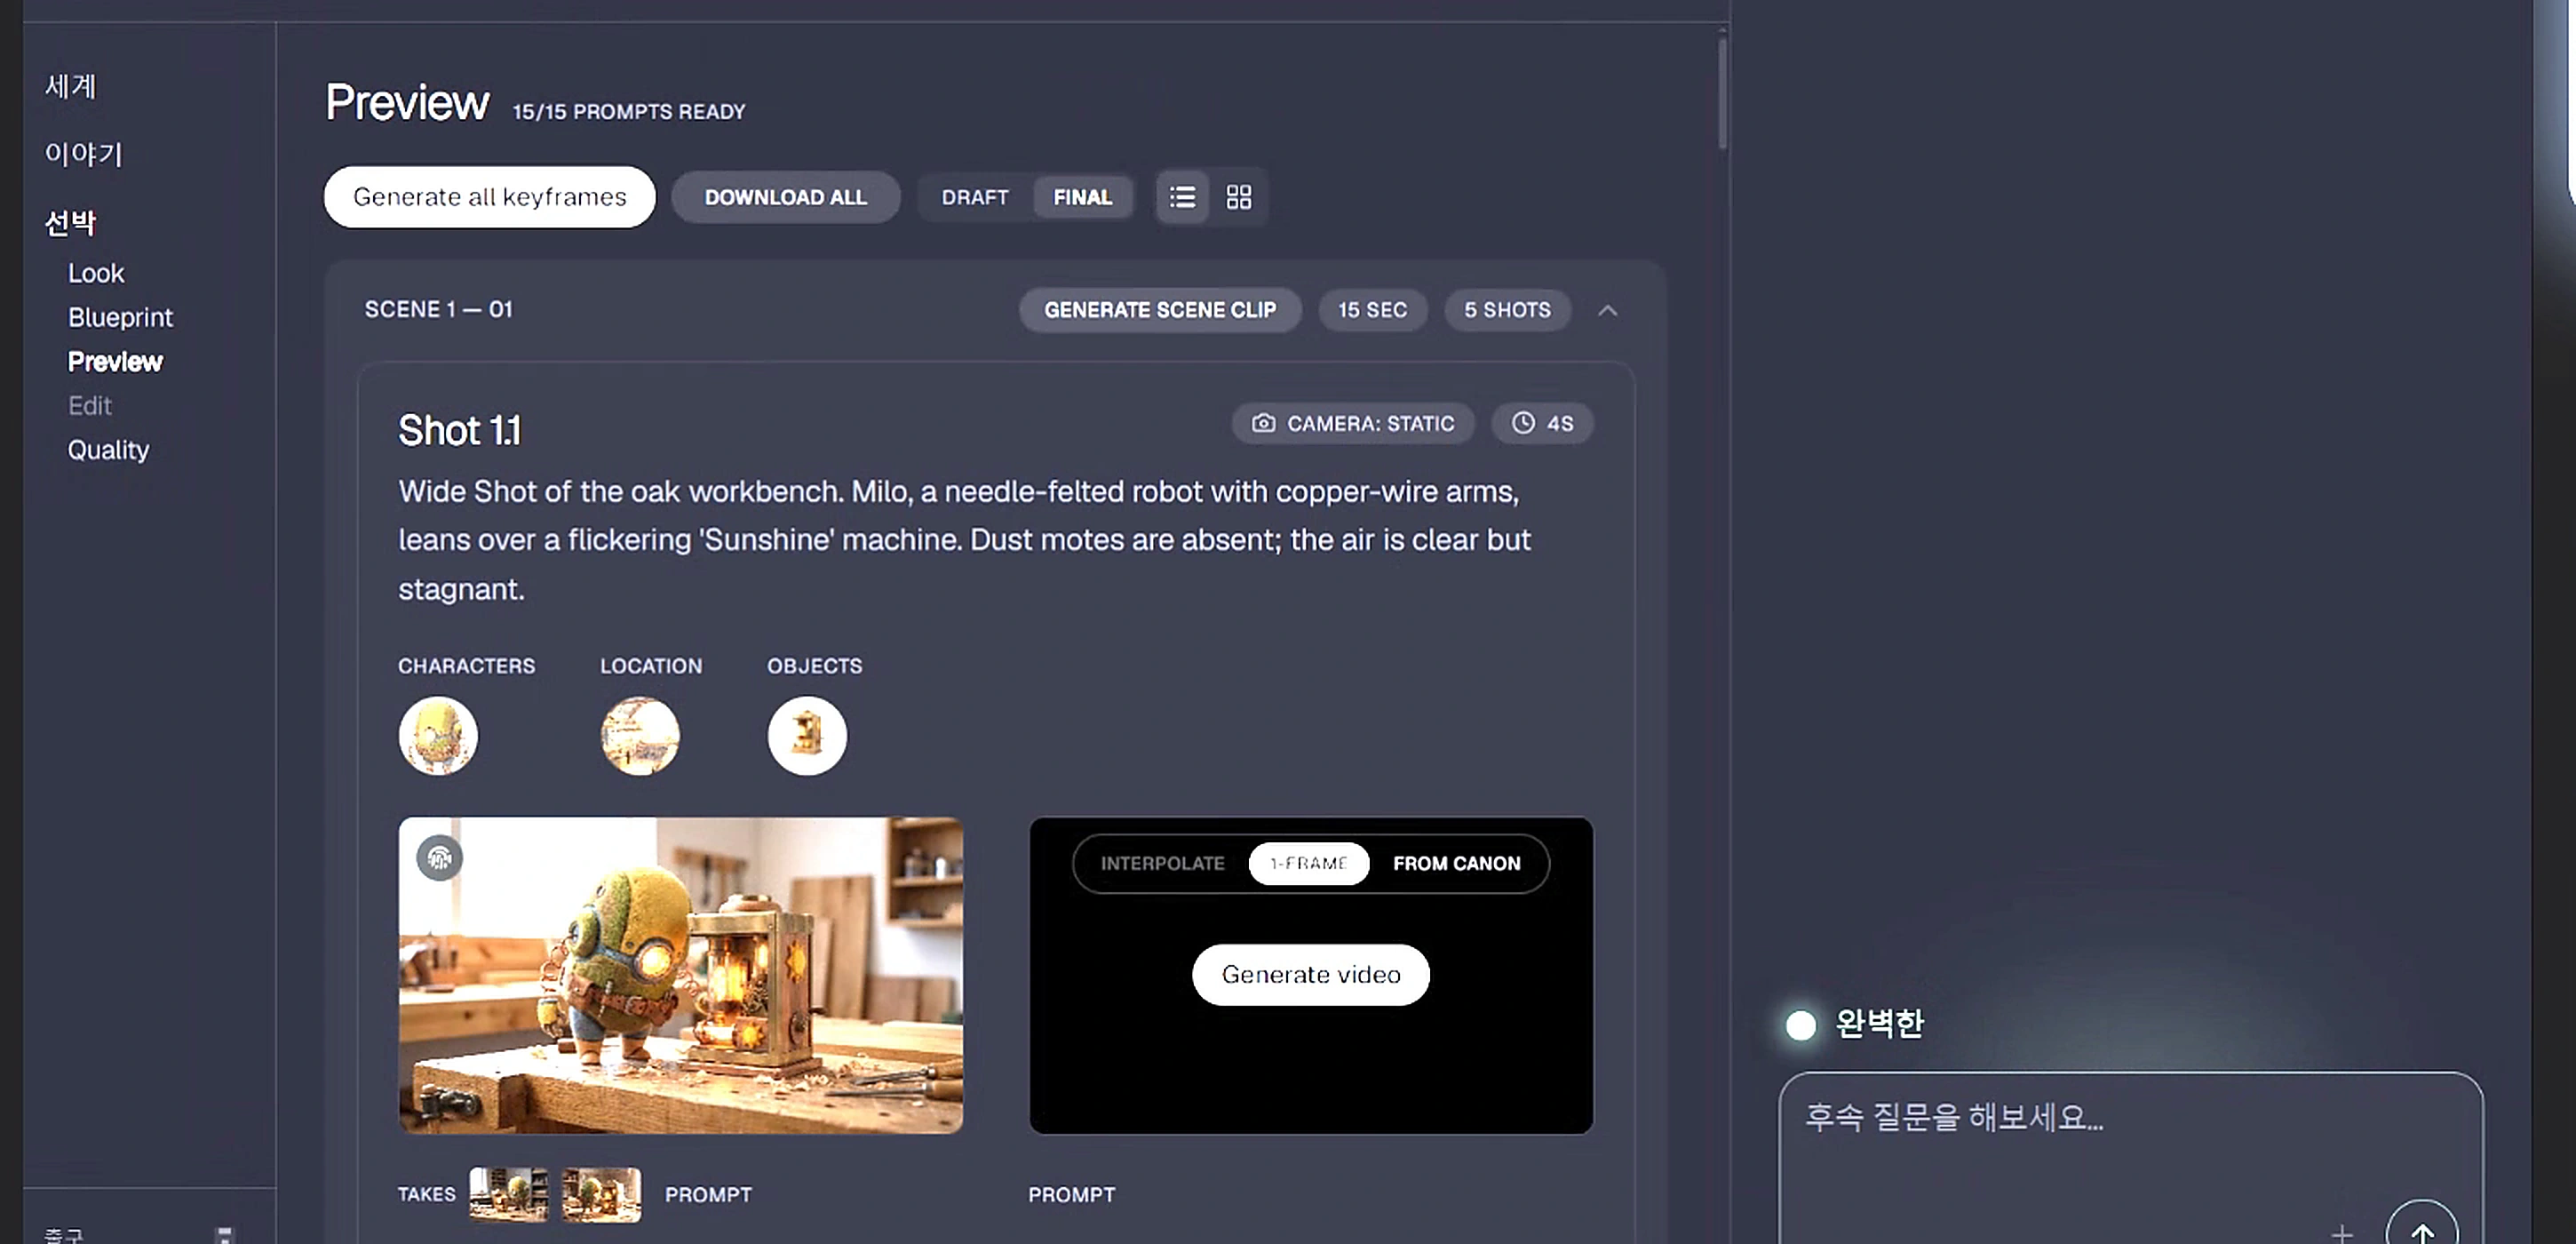
Task: Open 이야기 section in sidebar
Action: point(83,154)
